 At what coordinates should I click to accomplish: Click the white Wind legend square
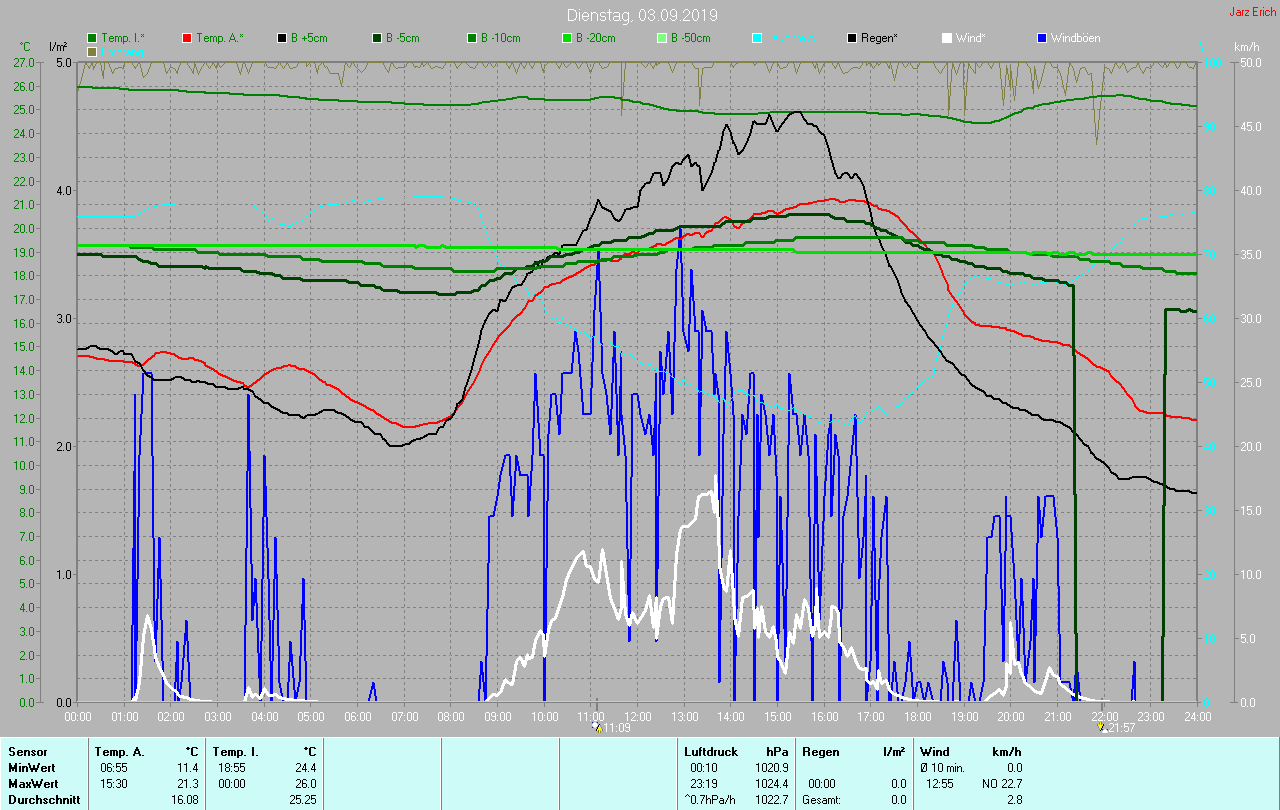(947, 38)
